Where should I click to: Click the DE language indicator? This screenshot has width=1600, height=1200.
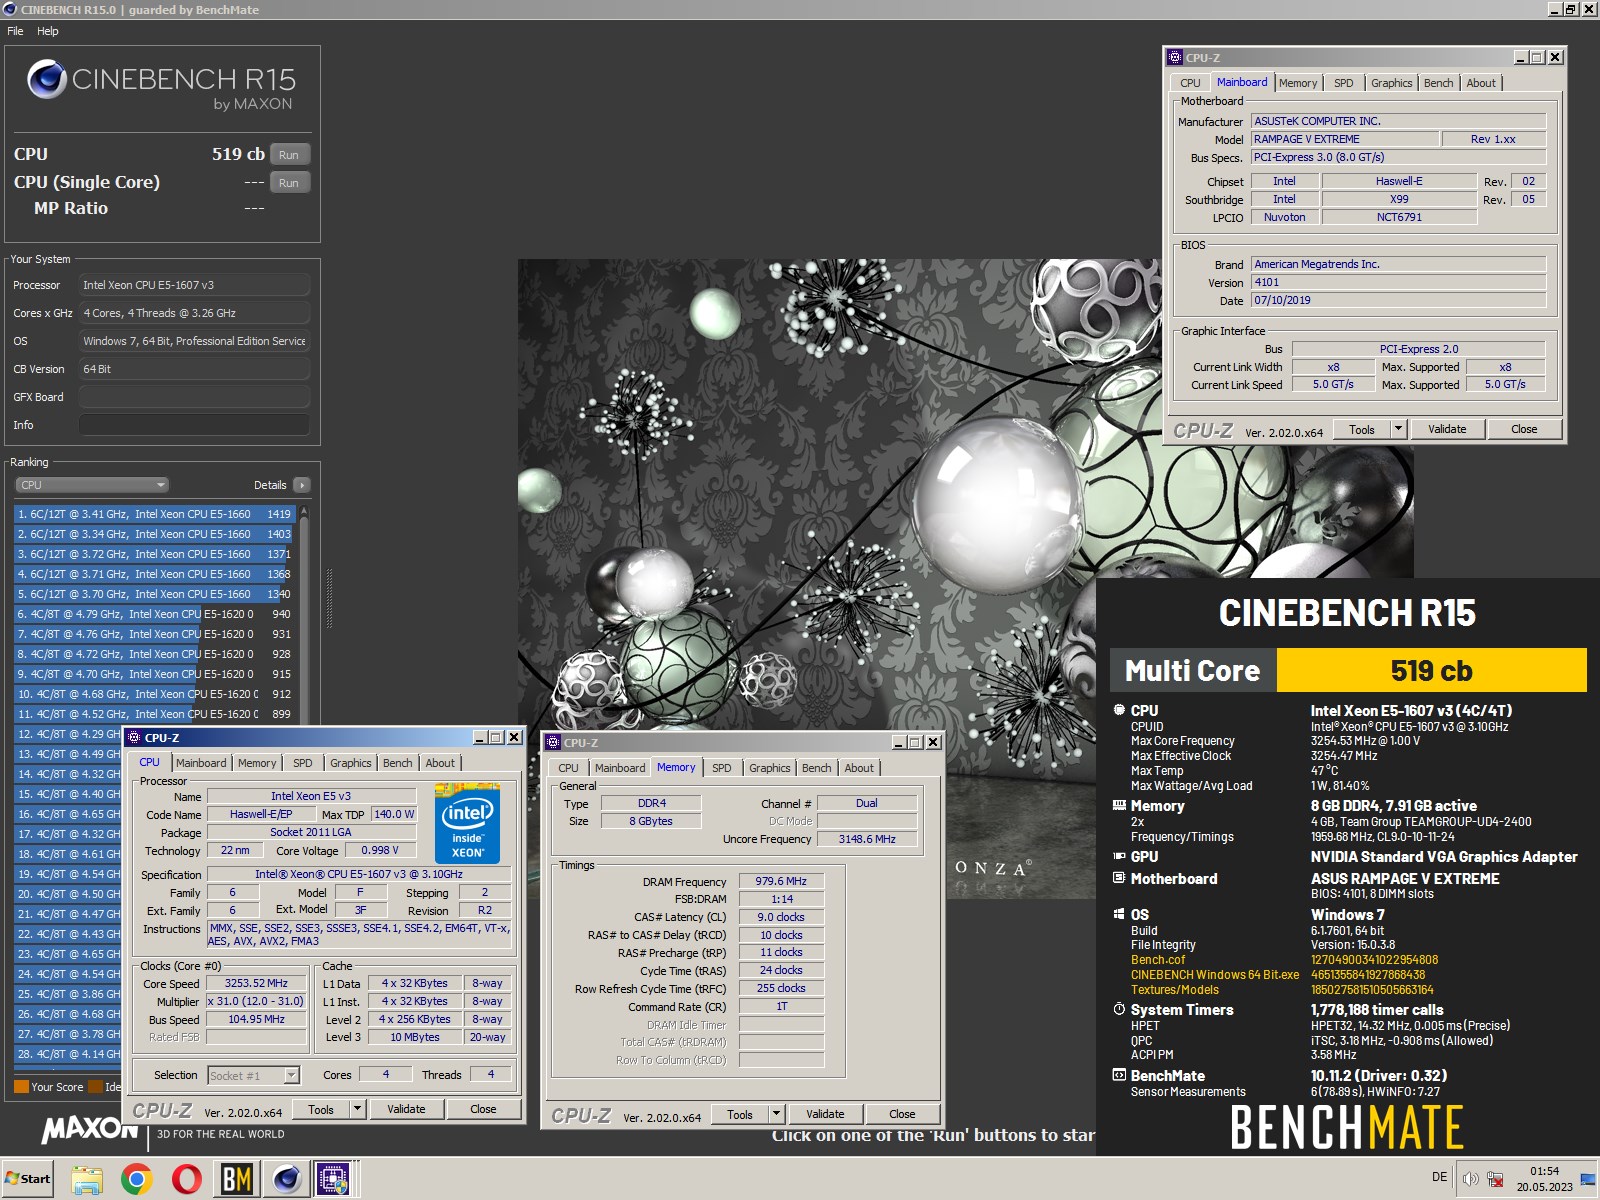pos(1439,1177)
